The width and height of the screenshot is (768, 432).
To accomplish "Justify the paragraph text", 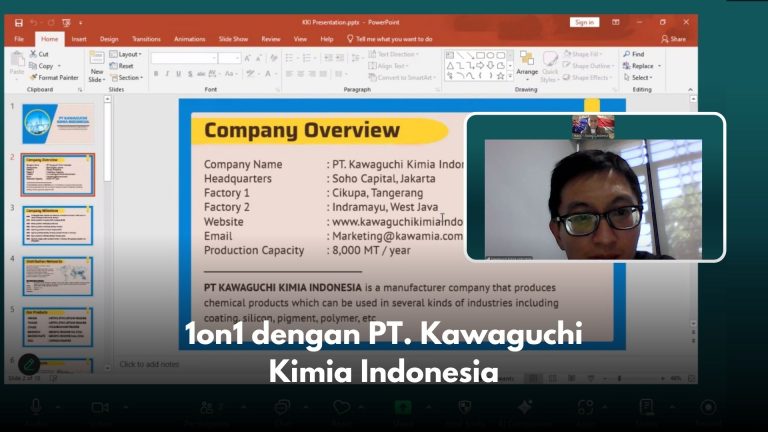I will [323, 74].
